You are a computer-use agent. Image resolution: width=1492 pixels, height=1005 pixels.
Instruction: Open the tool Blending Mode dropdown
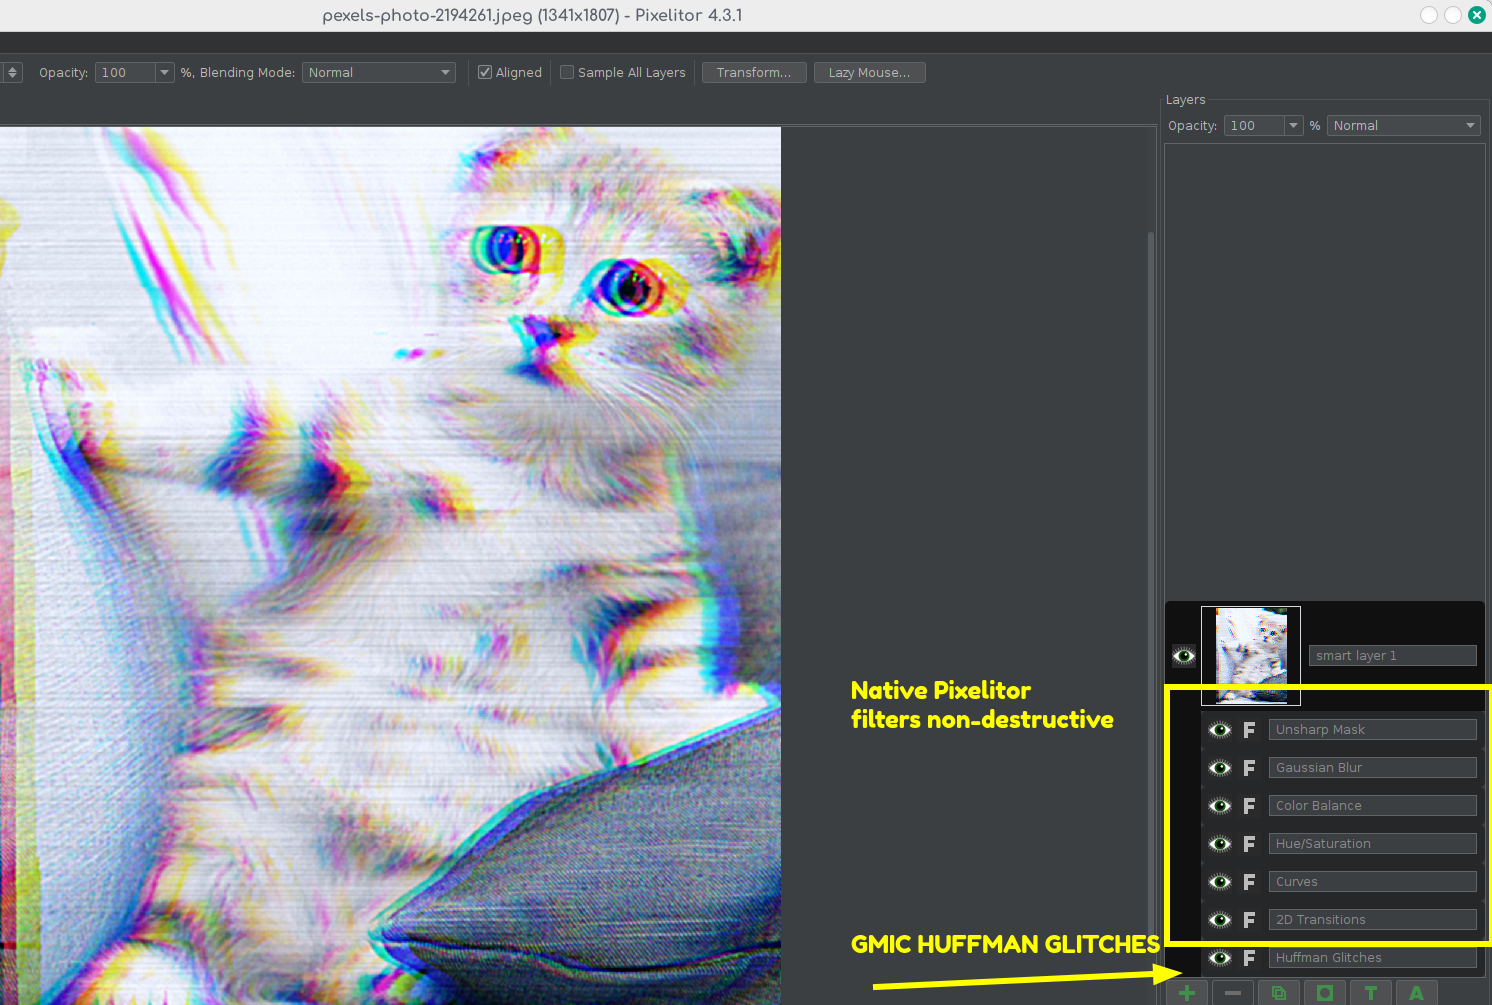[x=379, y=73]
